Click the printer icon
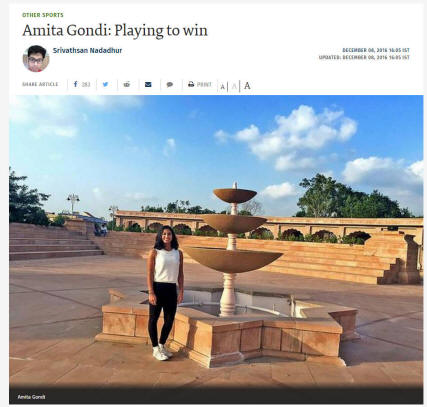 coord(191,84)
